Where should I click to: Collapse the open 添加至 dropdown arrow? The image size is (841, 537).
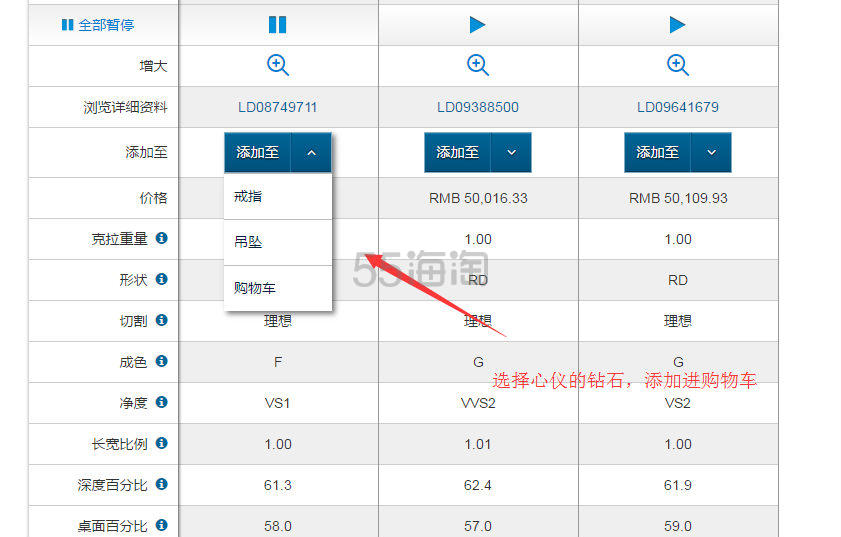pyautogui.click(x=312, y=153)
